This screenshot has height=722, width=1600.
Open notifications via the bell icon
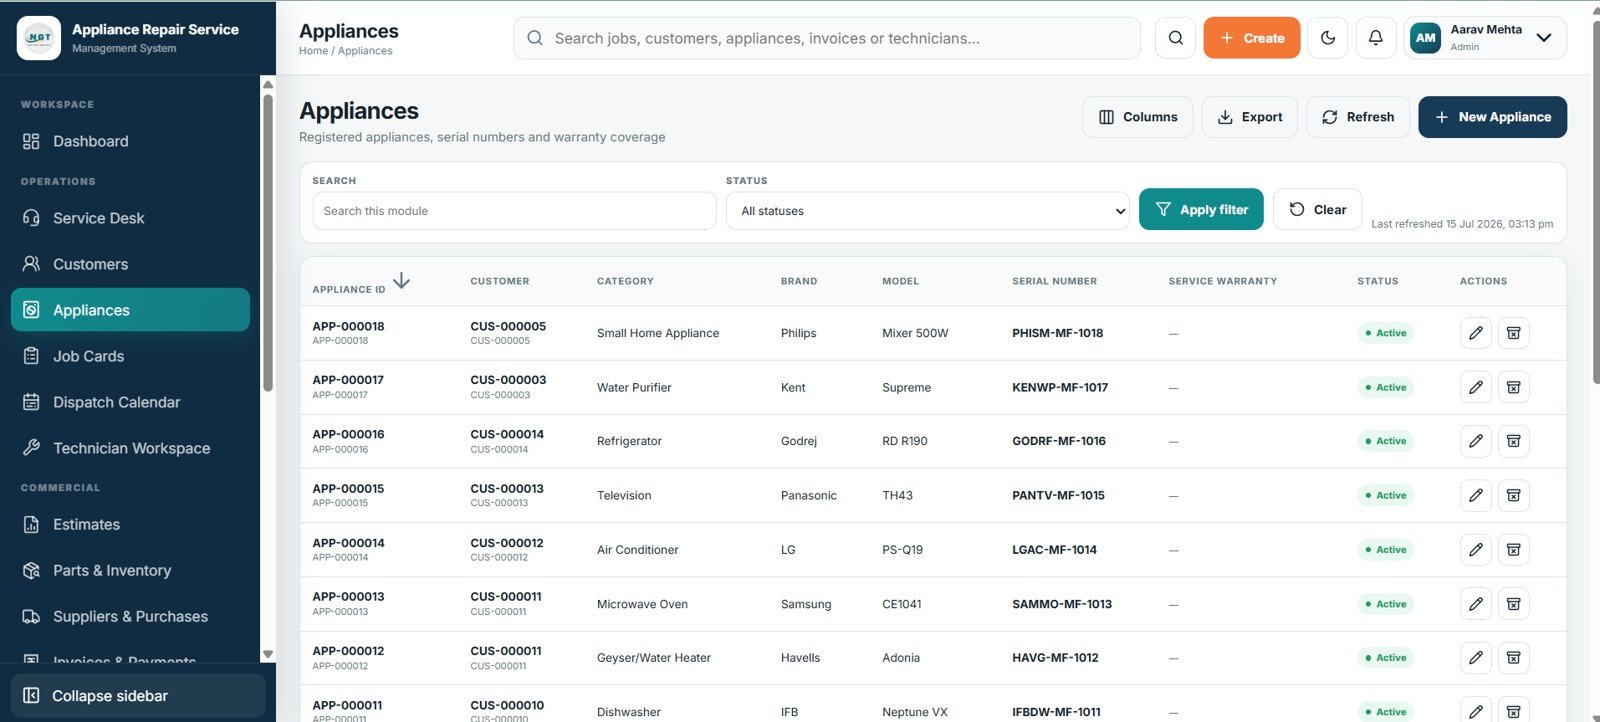click(1376, 38)
